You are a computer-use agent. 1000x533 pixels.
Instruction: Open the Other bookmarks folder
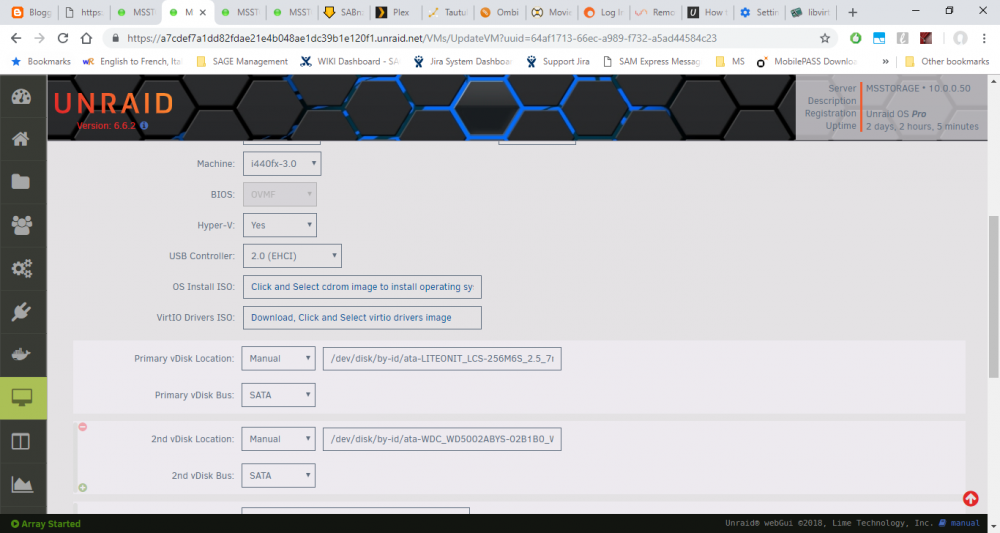[x=947, y=61]
